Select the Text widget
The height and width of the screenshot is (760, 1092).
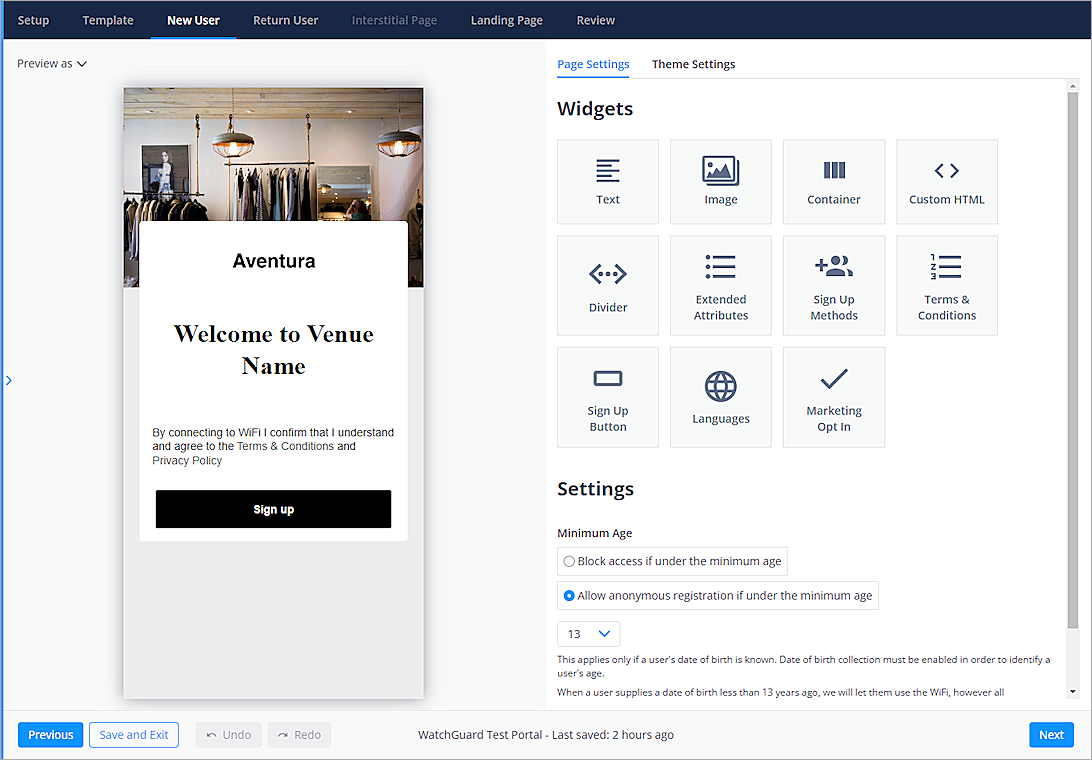607,181
